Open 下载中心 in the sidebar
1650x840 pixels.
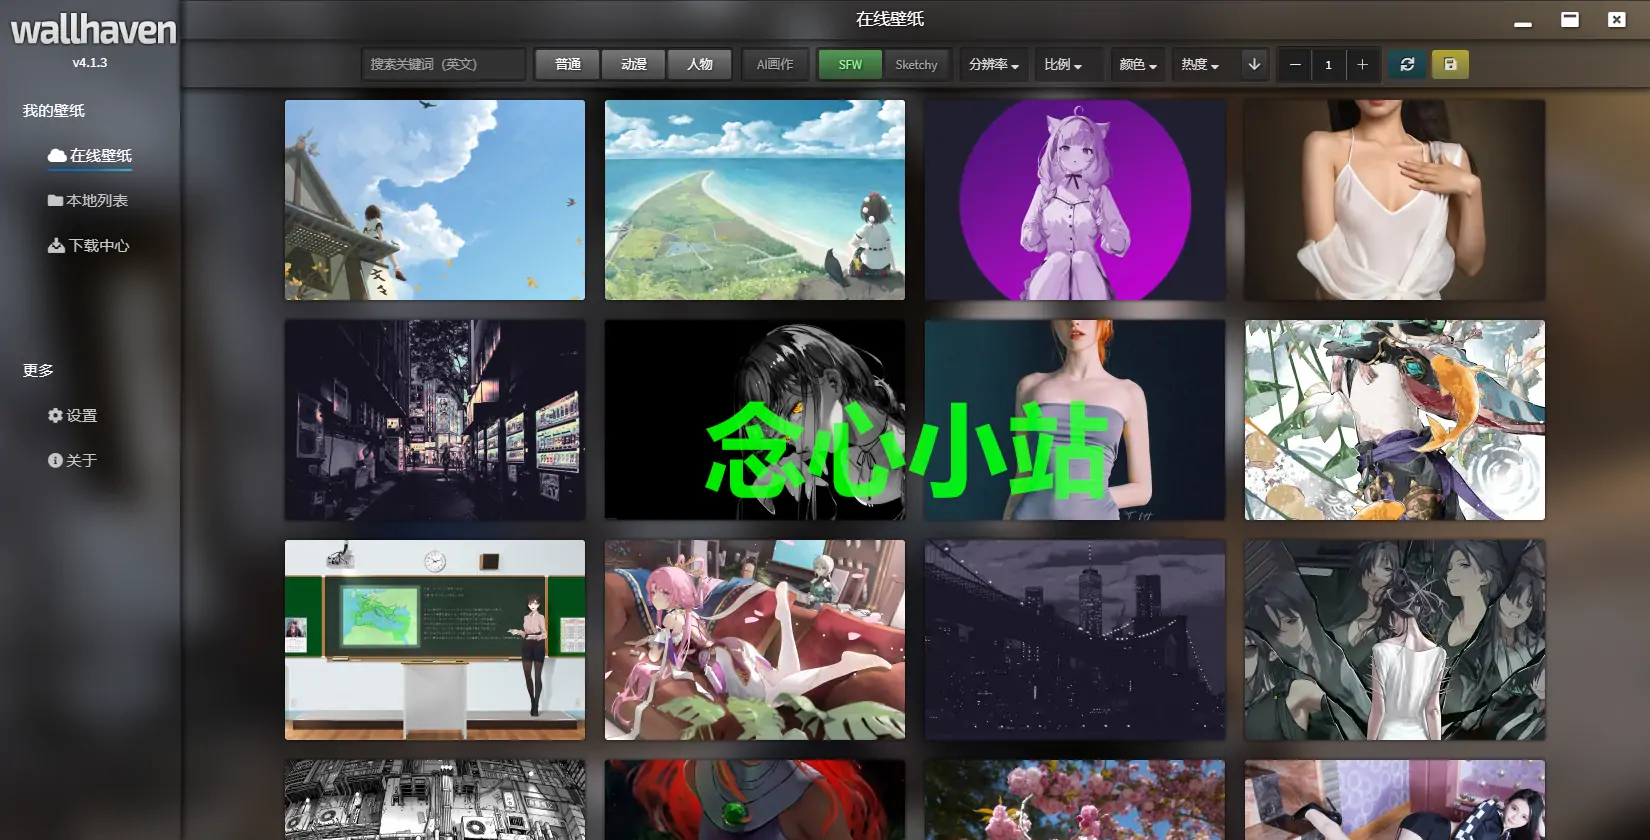[x=89, y=246]
